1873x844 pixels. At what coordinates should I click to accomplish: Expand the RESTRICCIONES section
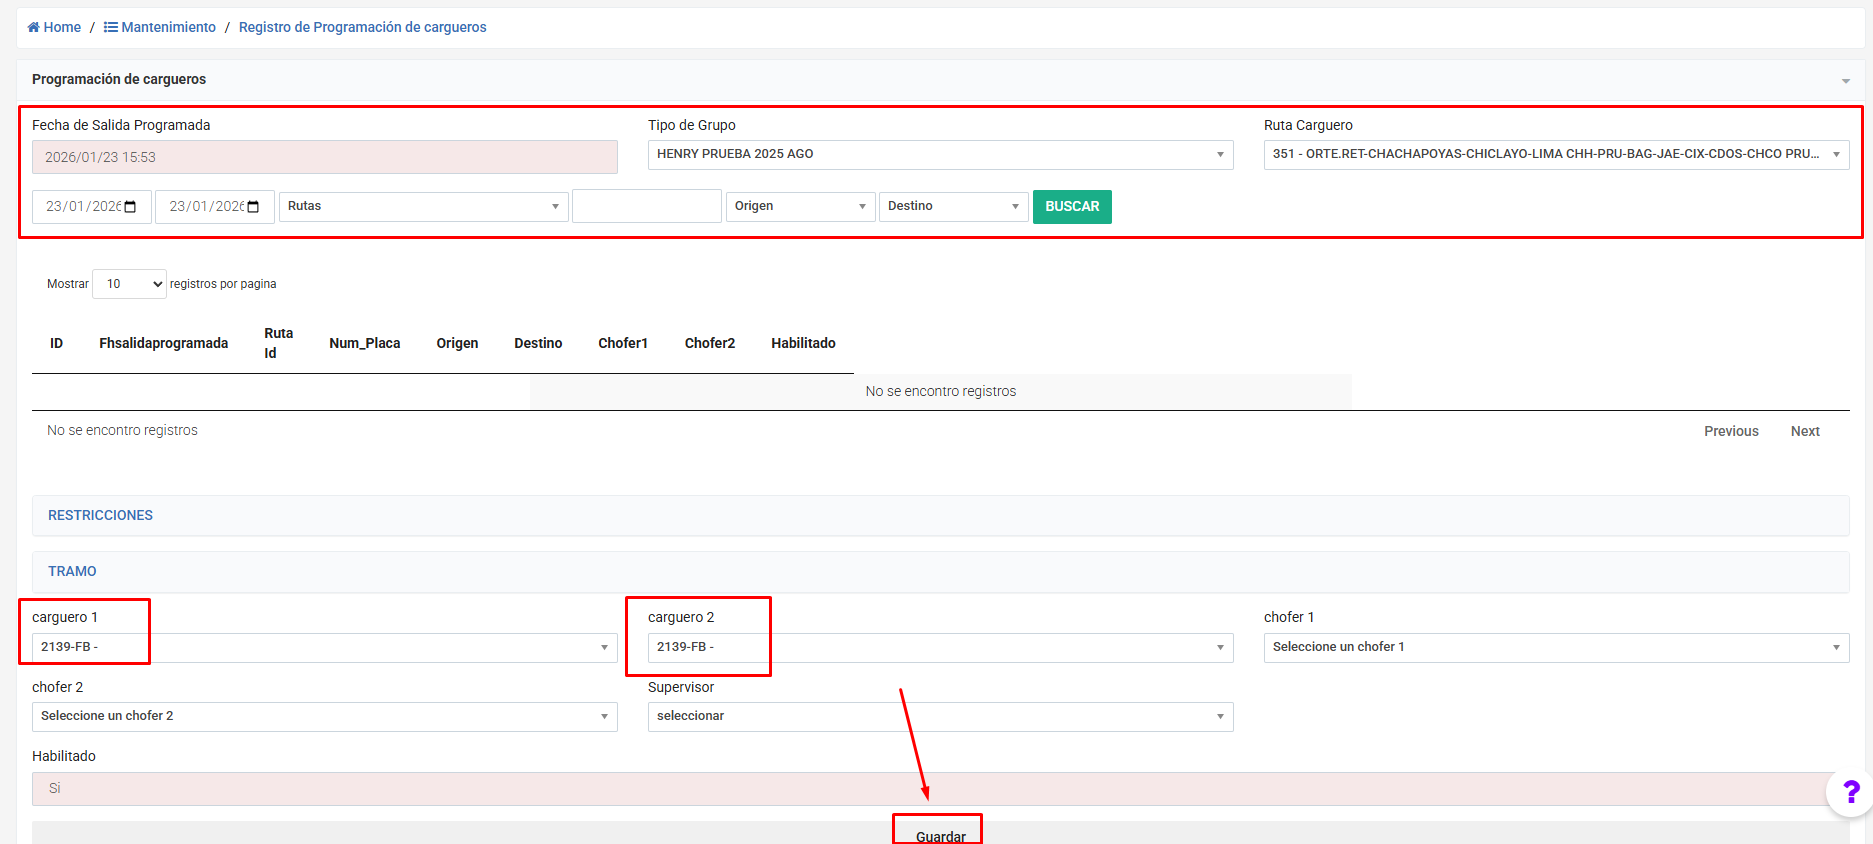coord(100,515)
